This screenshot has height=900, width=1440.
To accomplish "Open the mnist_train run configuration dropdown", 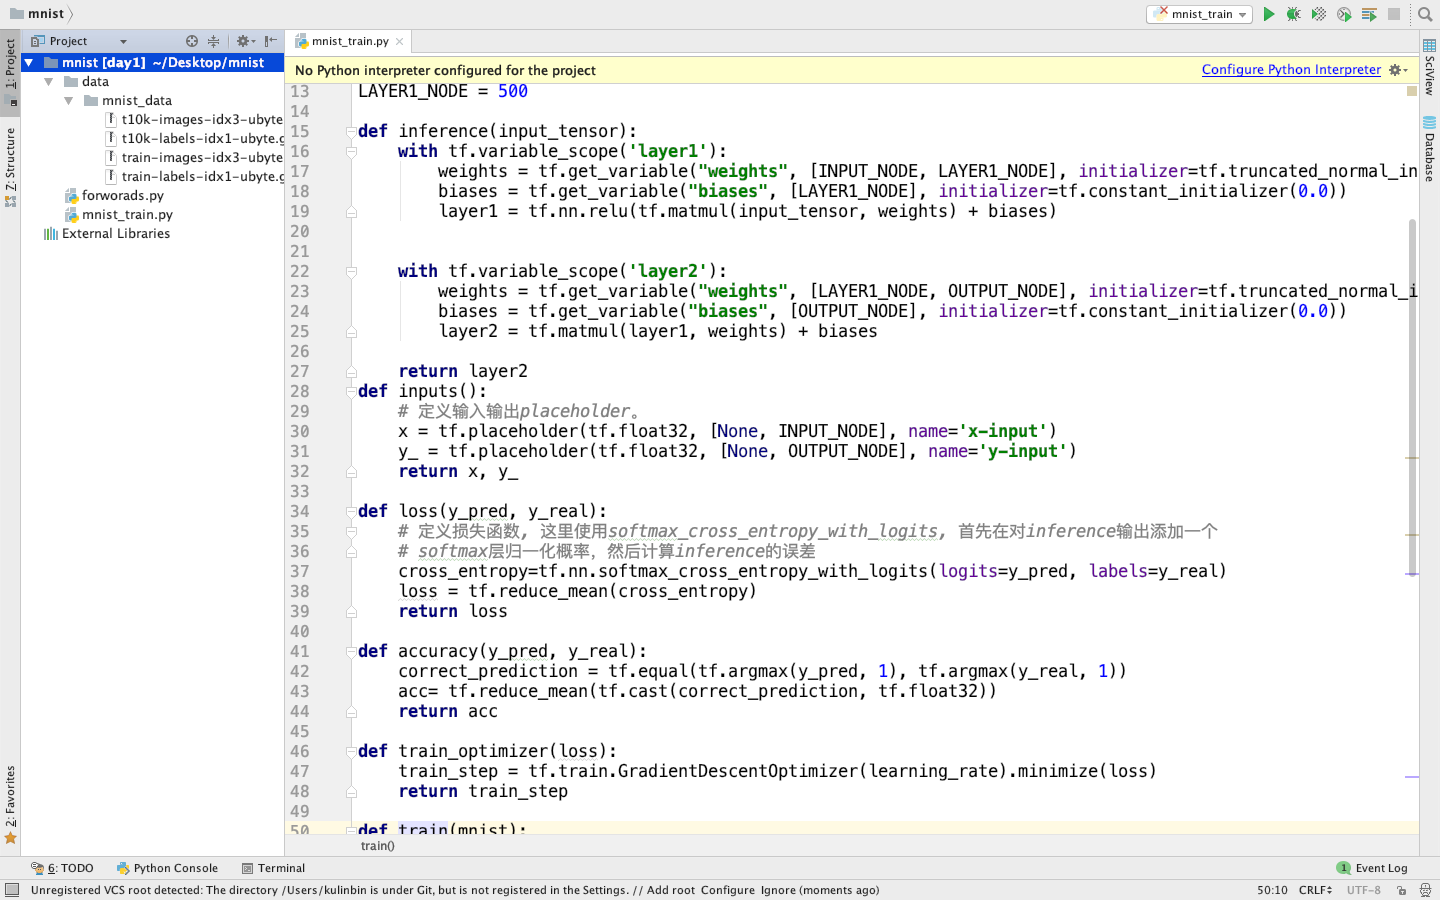I will 1200,14.
